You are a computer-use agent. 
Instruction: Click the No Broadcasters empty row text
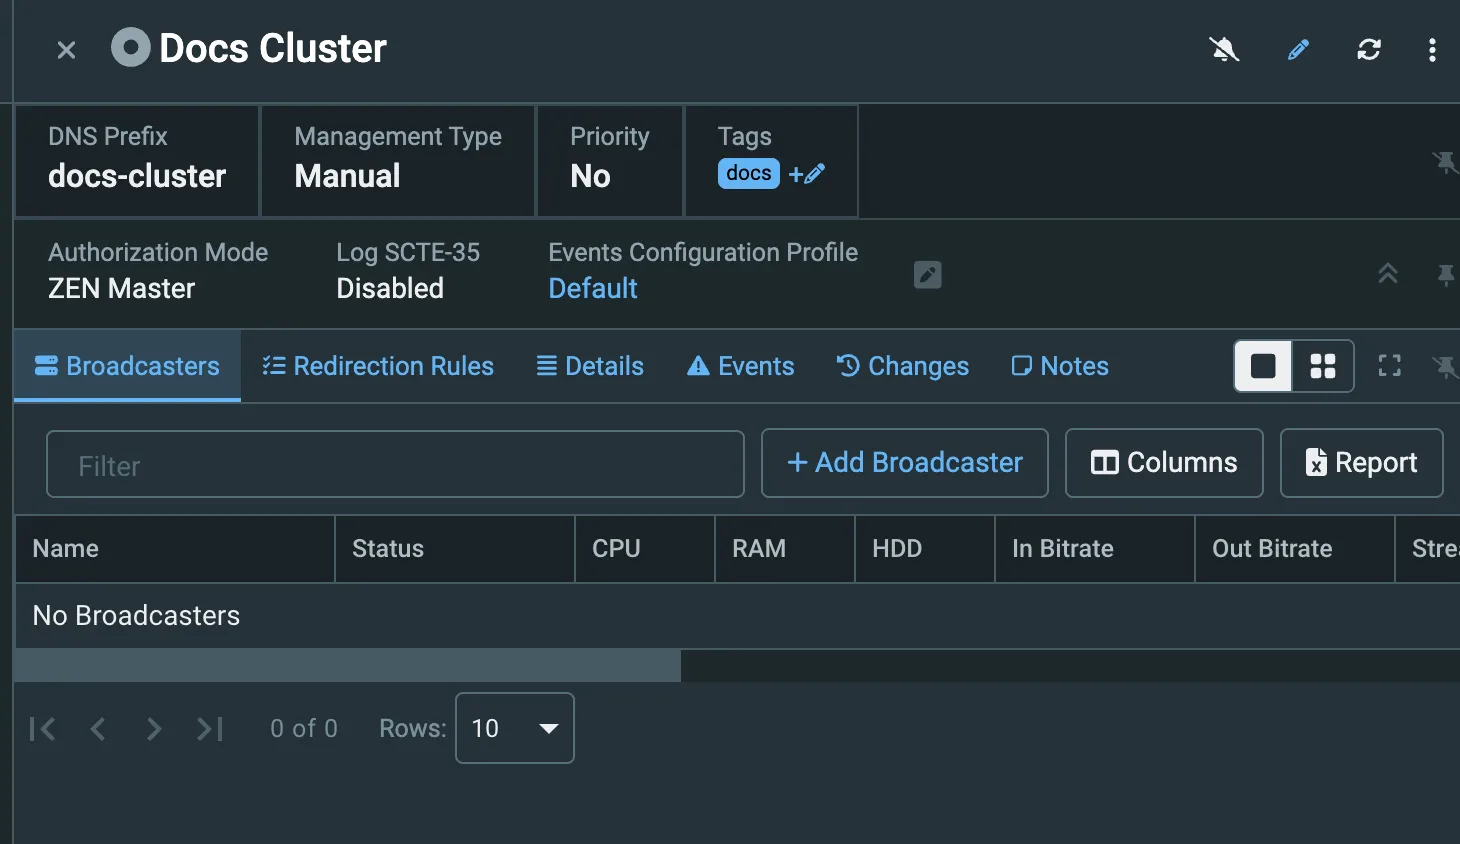[x=137, y=616]
